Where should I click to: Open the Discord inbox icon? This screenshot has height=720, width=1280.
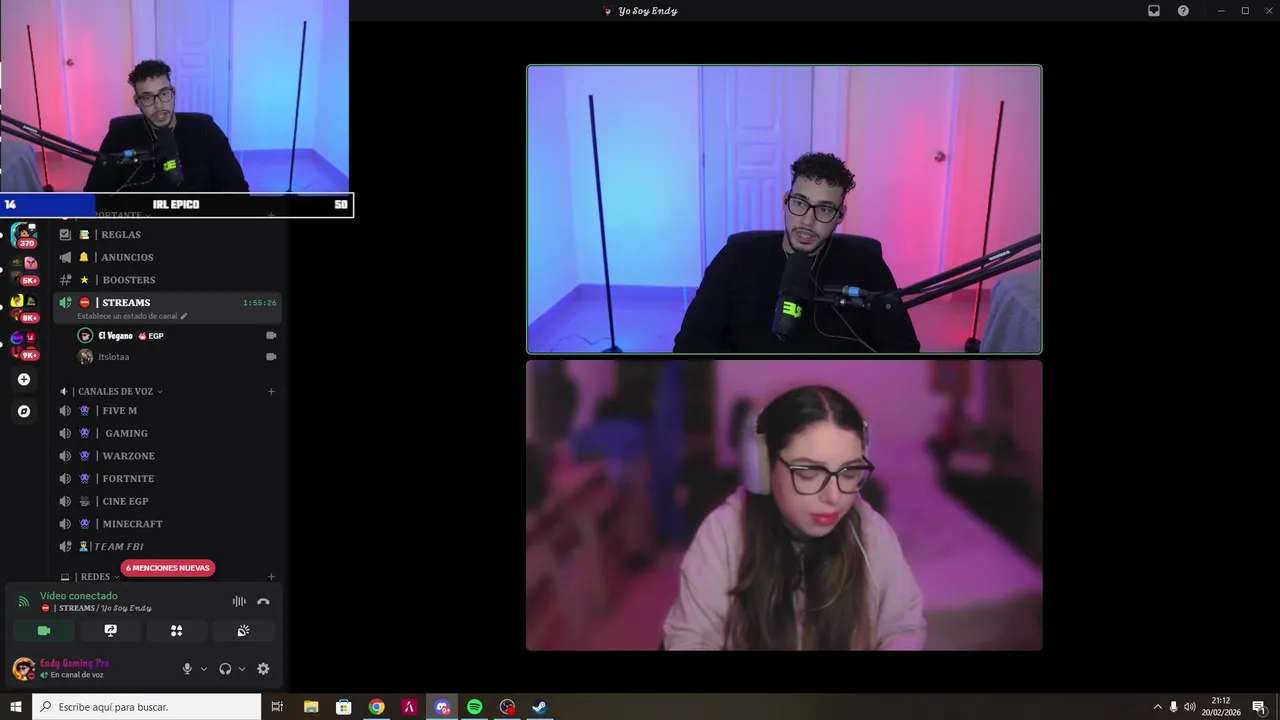1154,11
